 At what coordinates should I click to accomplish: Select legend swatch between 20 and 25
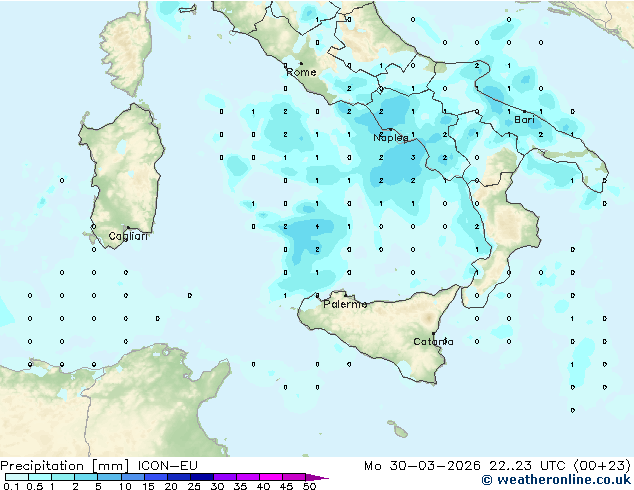click(178, 477)
